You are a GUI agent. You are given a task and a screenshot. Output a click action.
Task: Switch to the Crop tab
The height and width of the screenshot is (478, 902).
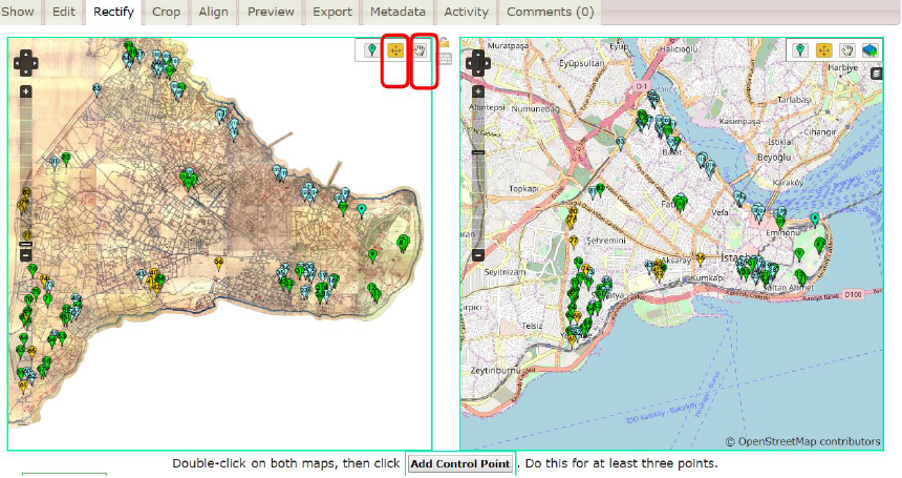[x=166, y=12]
